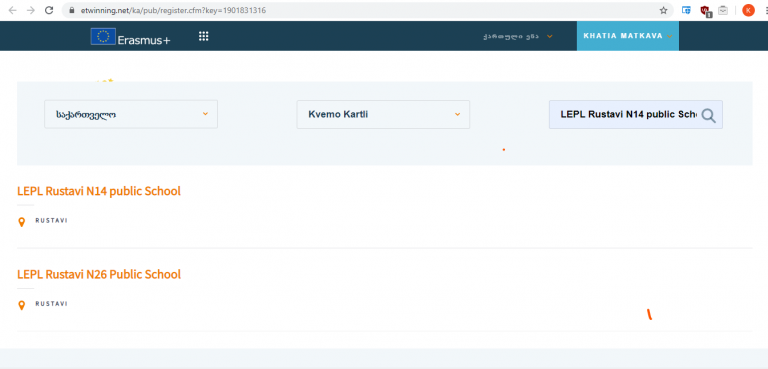Expand the Kvemo Kartli region dropdown
Viewport: 768px width, 369px height.
pyautogui.click(x=383, y=115)
